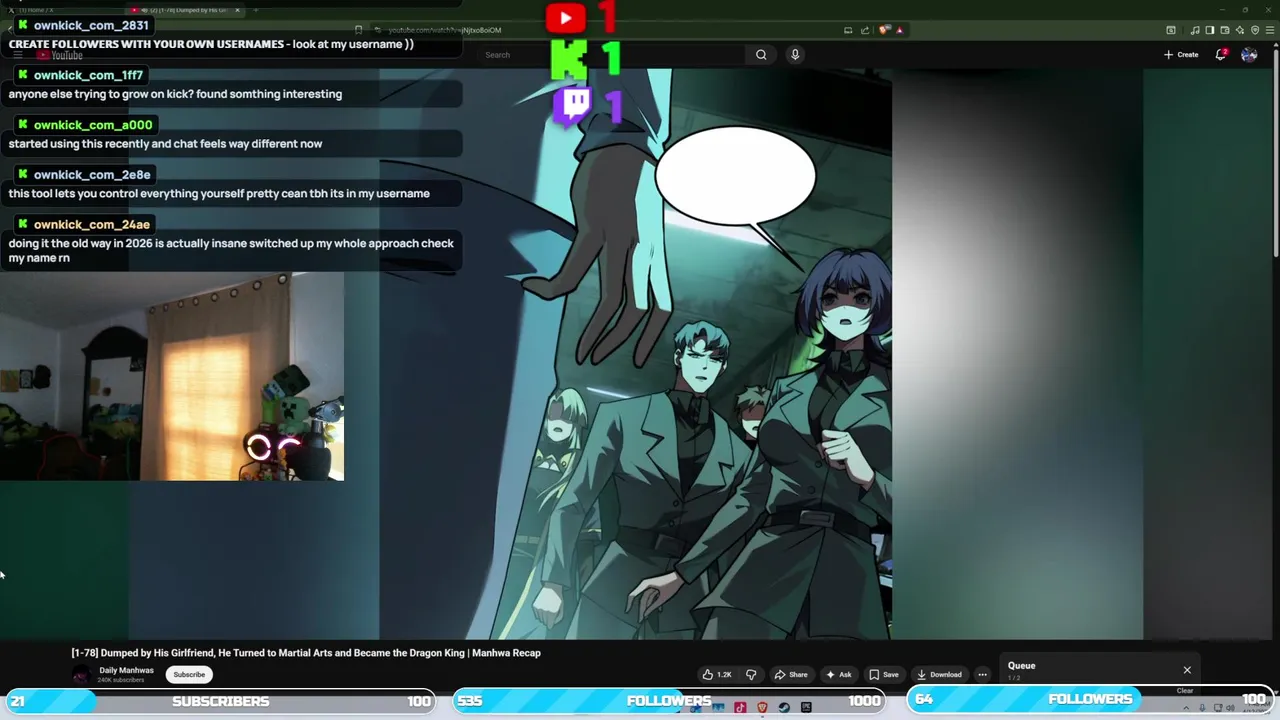Click the browser address bar URL

pos(445,30)
